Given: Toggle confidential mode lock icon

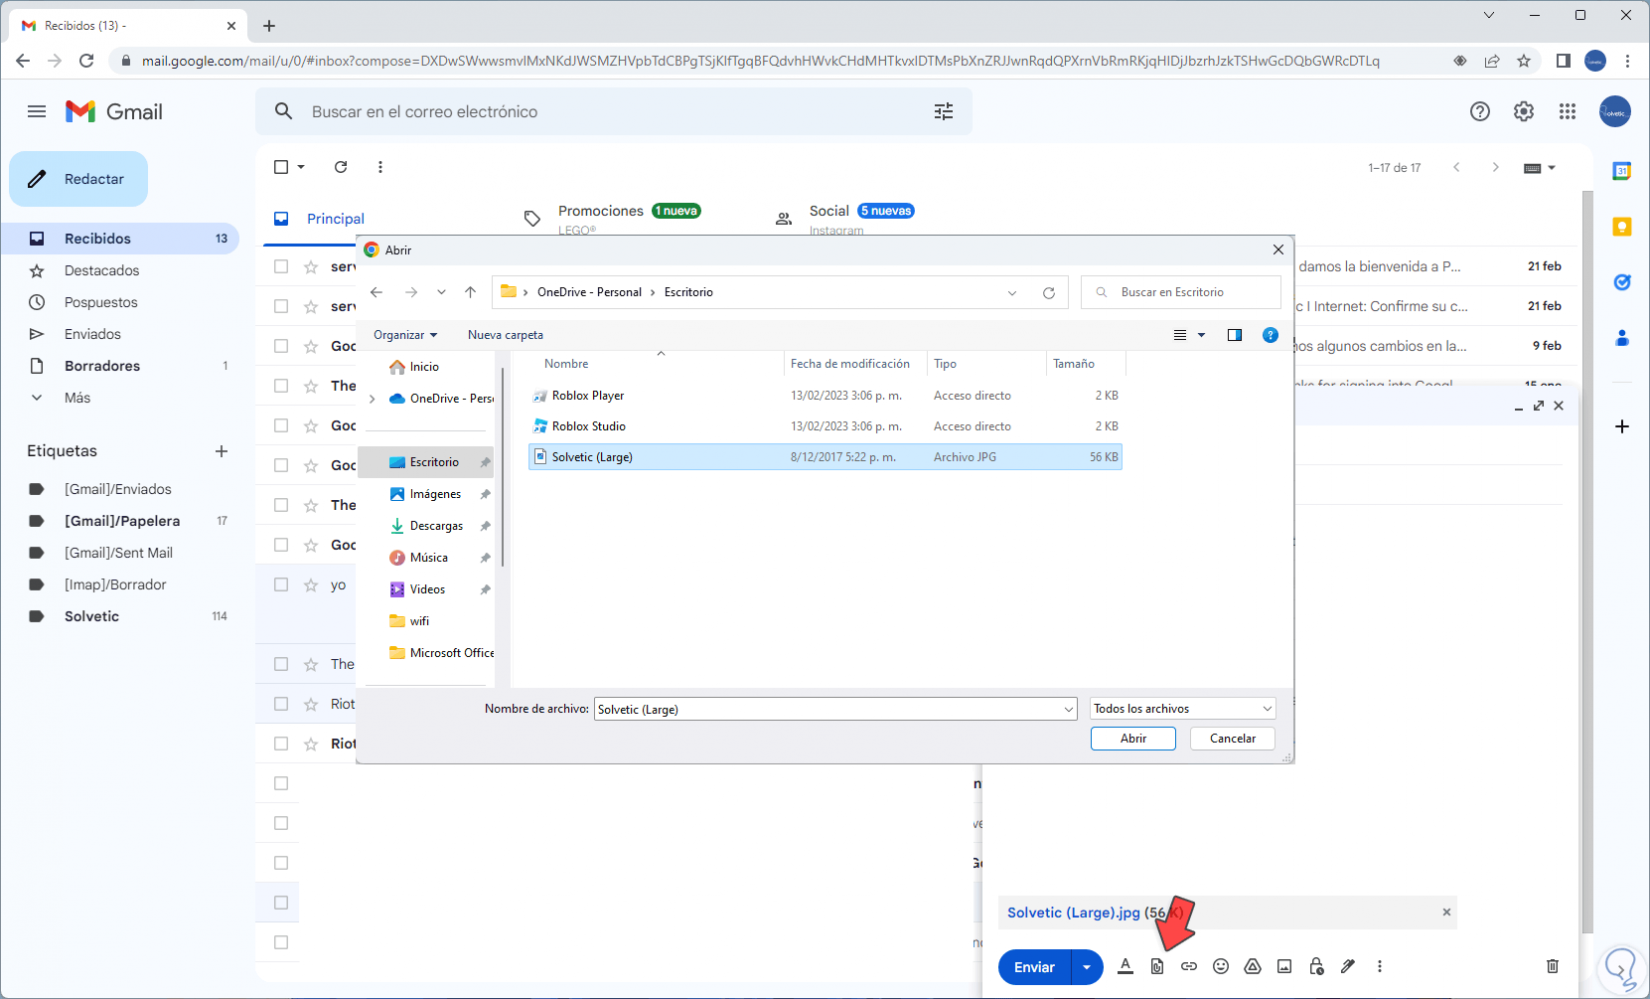Looking at the screenshot, I should pos(1317,966).
